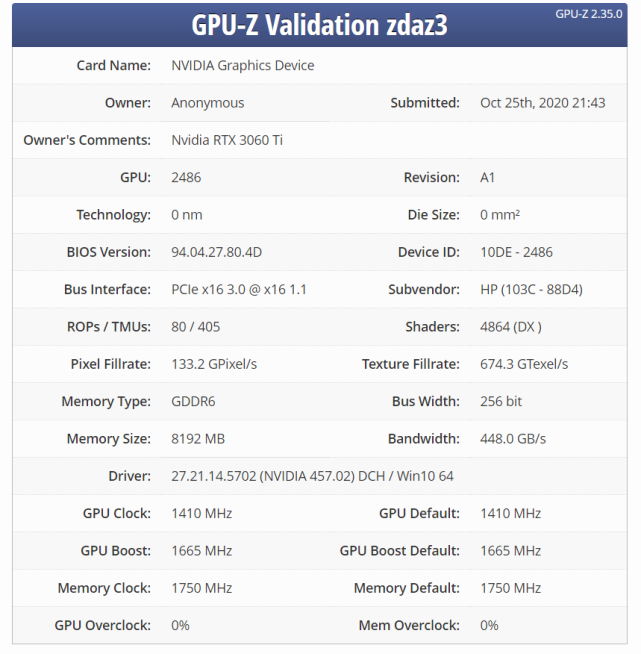Click the Owner: label
This screenshot has height=654, width=641.
[128, 103]
